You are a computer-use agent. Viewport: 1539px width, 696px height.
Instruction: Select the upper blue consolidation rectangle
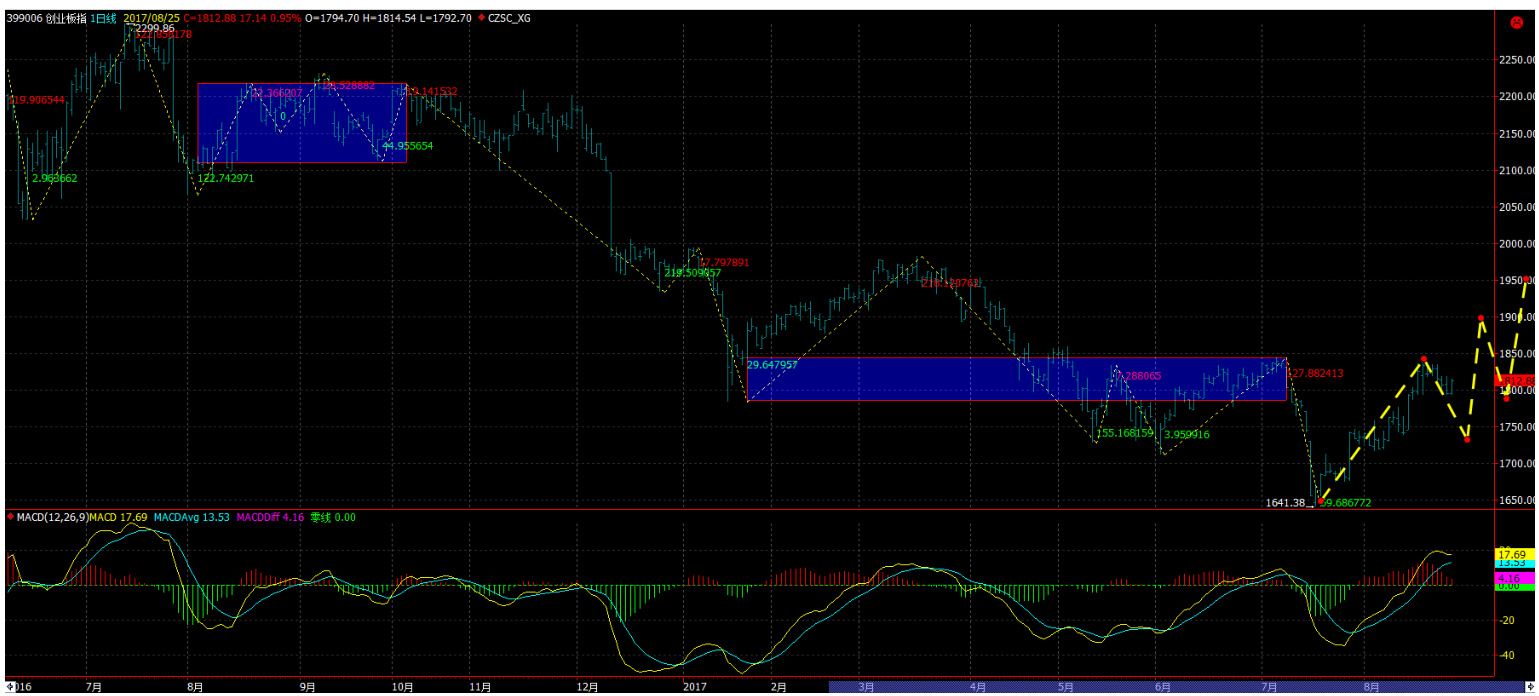point(301,123)
